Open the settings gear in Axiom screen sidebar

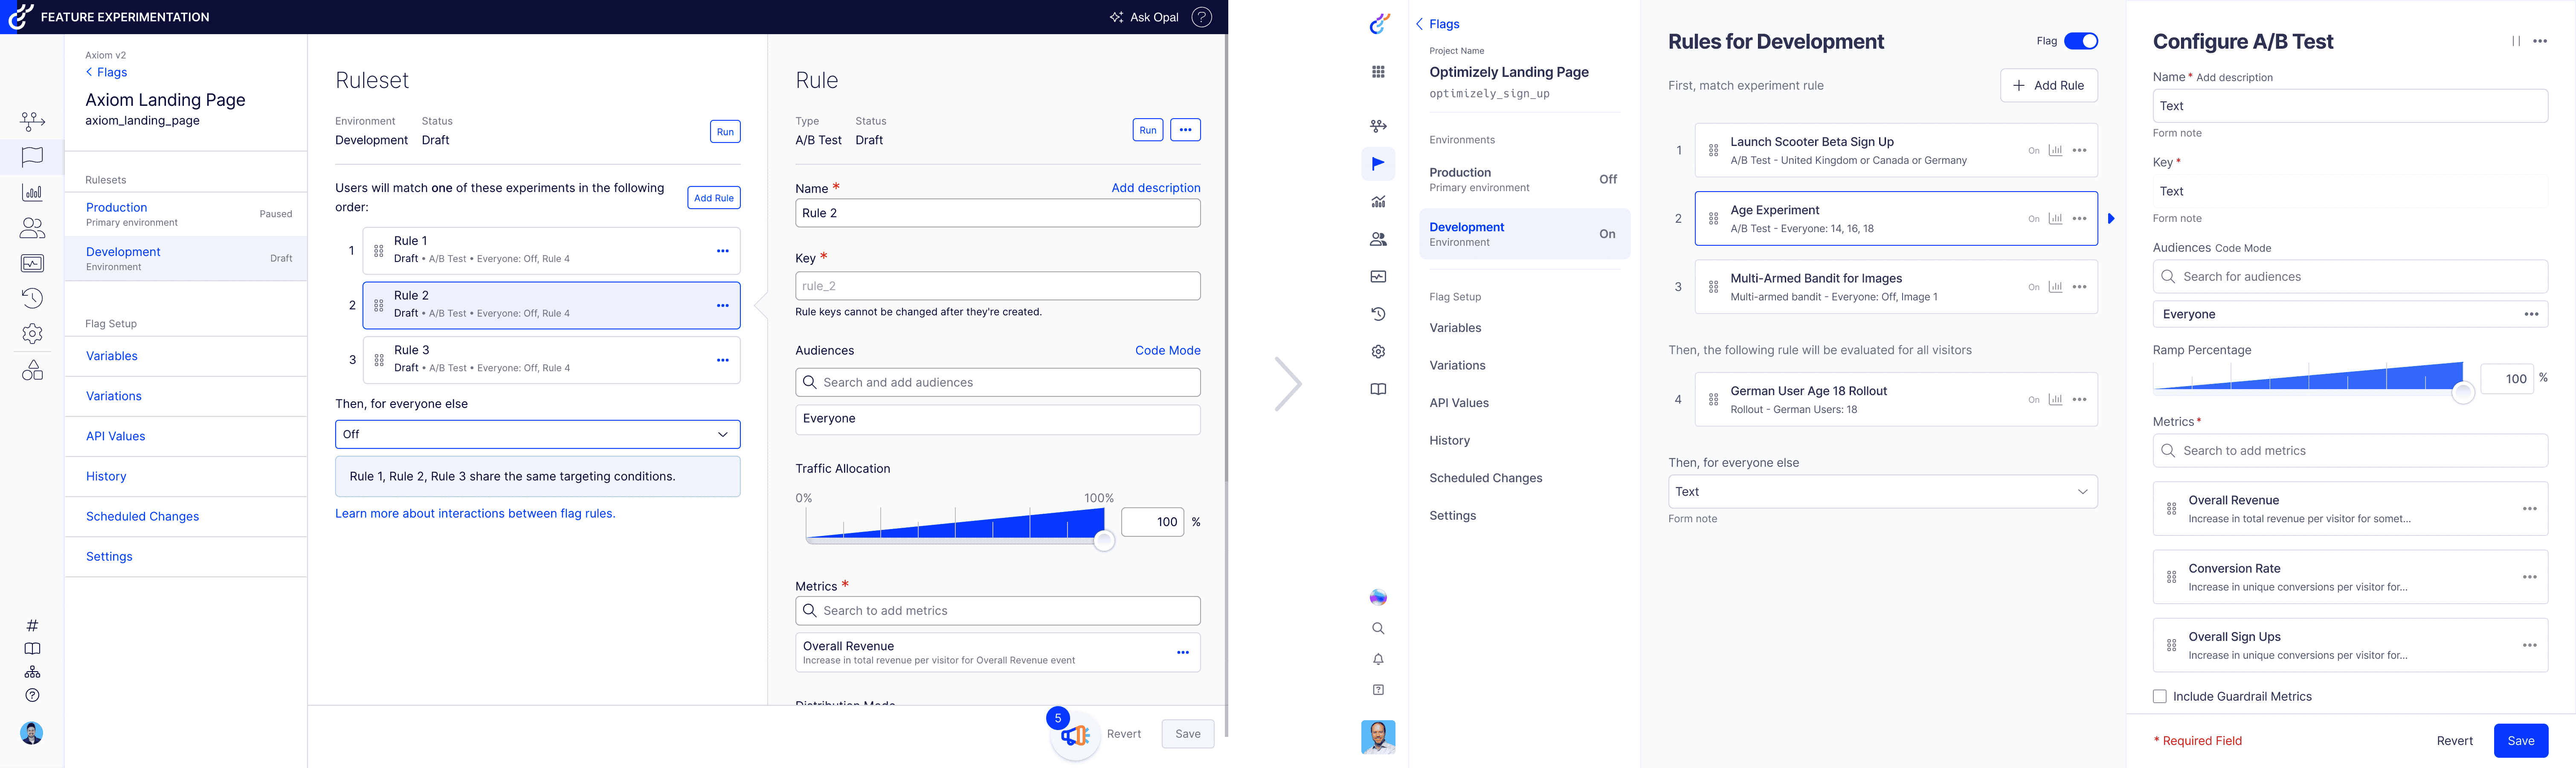coord(32,334)
